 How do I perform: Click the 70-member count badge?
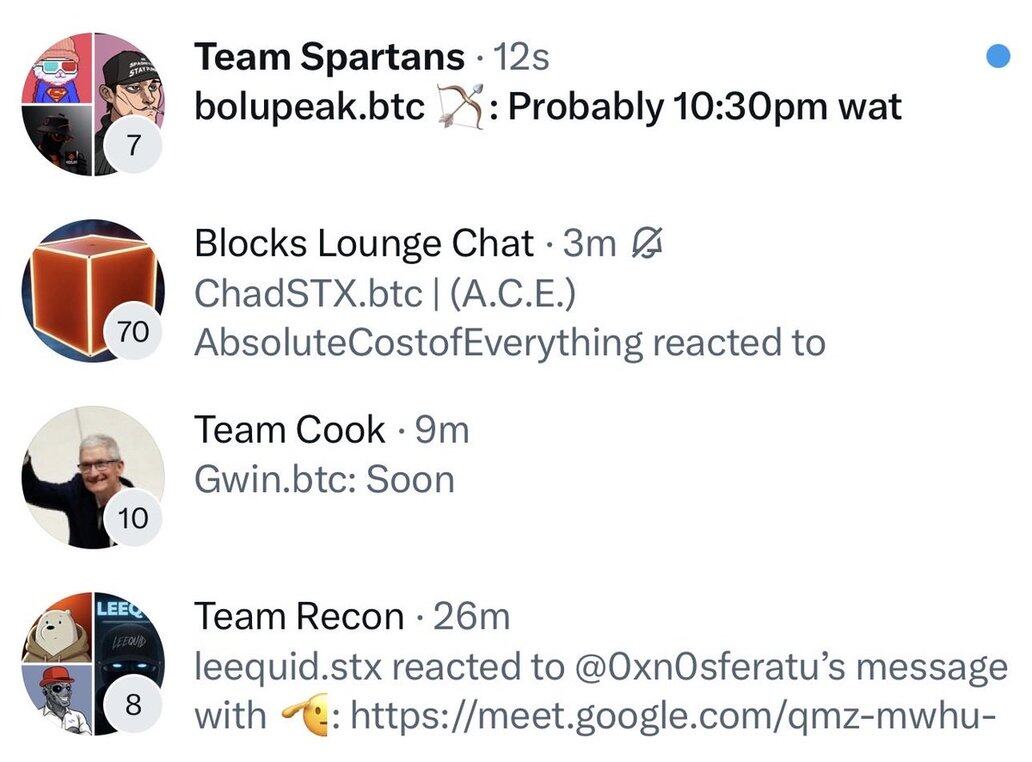click(133, 333)
